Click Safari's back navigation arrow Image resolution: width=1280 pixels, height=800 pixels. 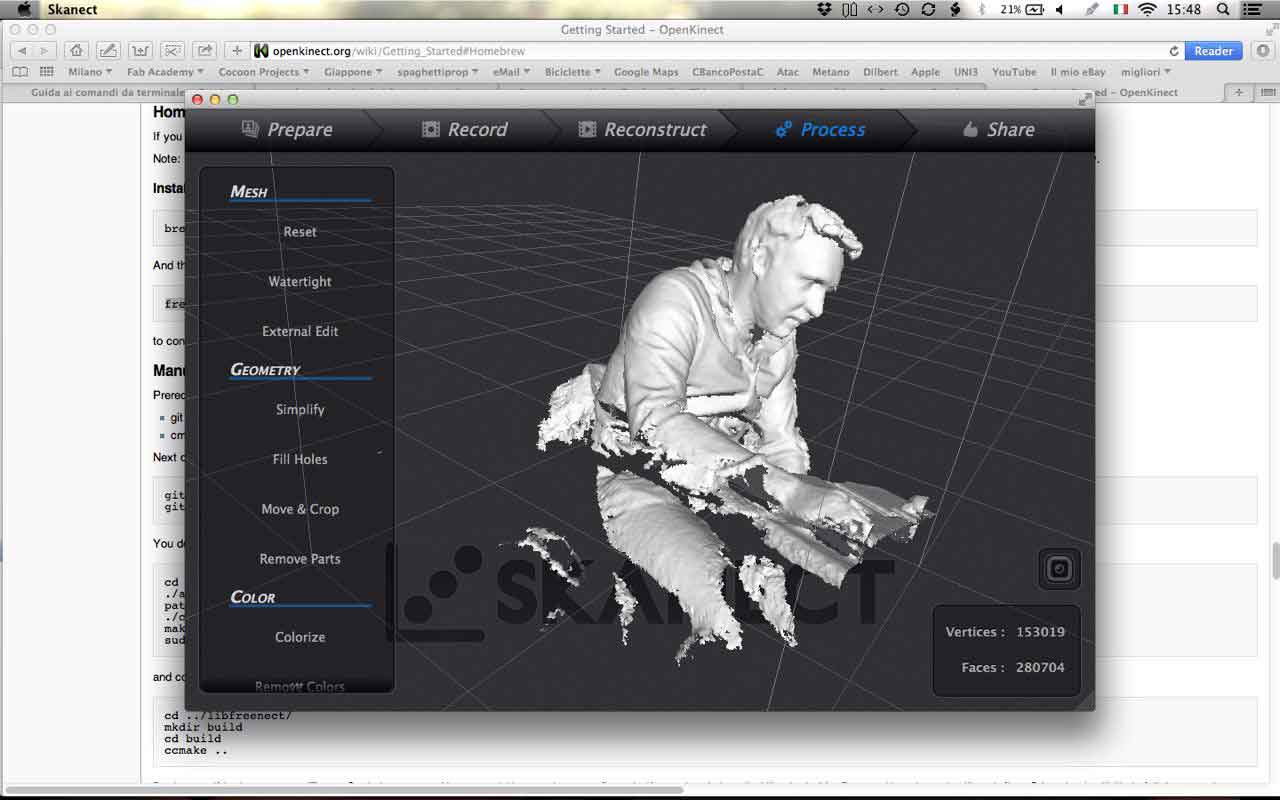[22, 50]
